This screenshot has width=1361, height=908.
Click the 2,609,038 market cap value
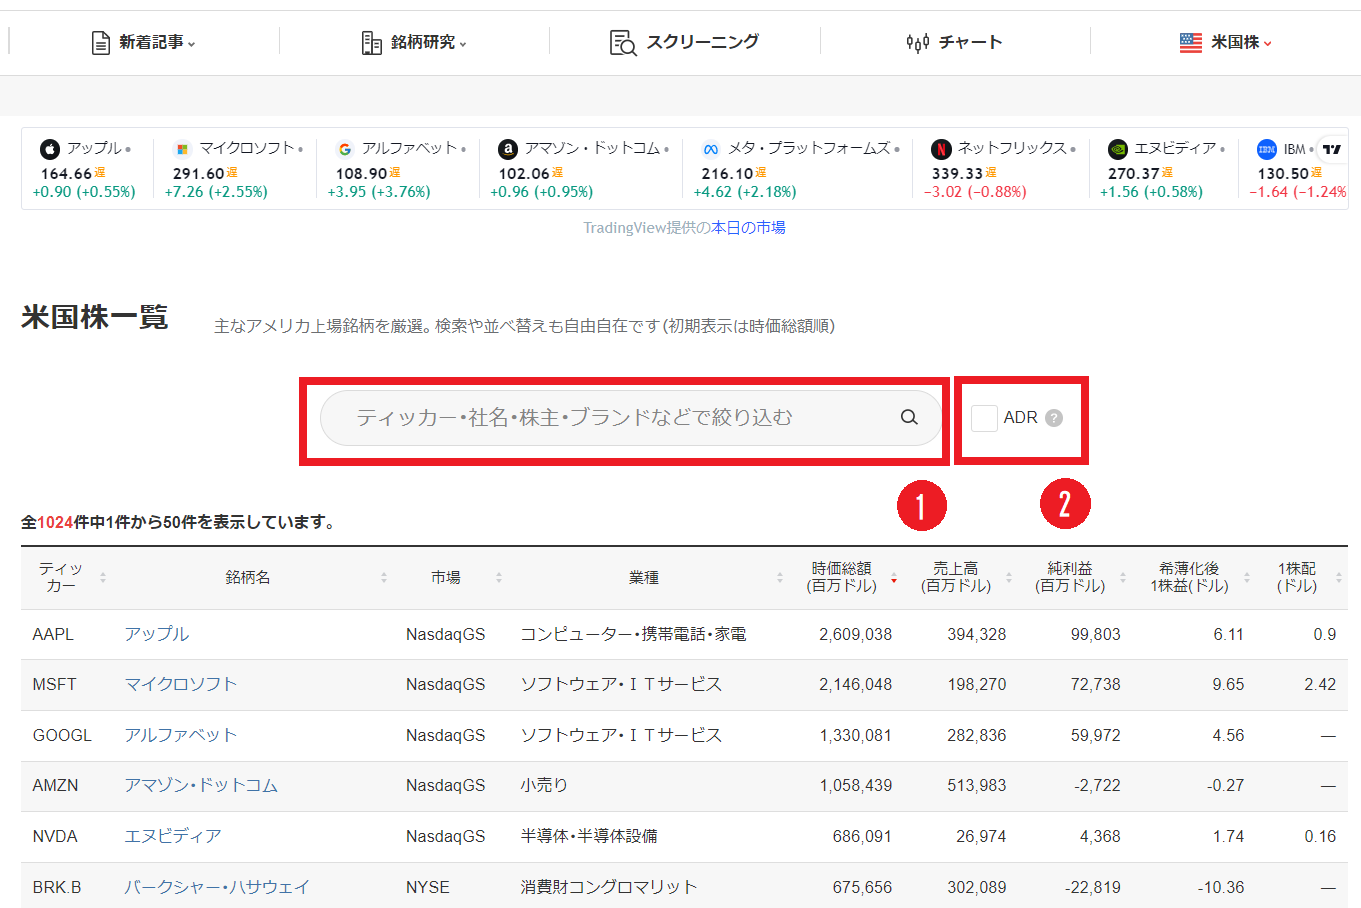pyautogui.click(x=855, y=634)
